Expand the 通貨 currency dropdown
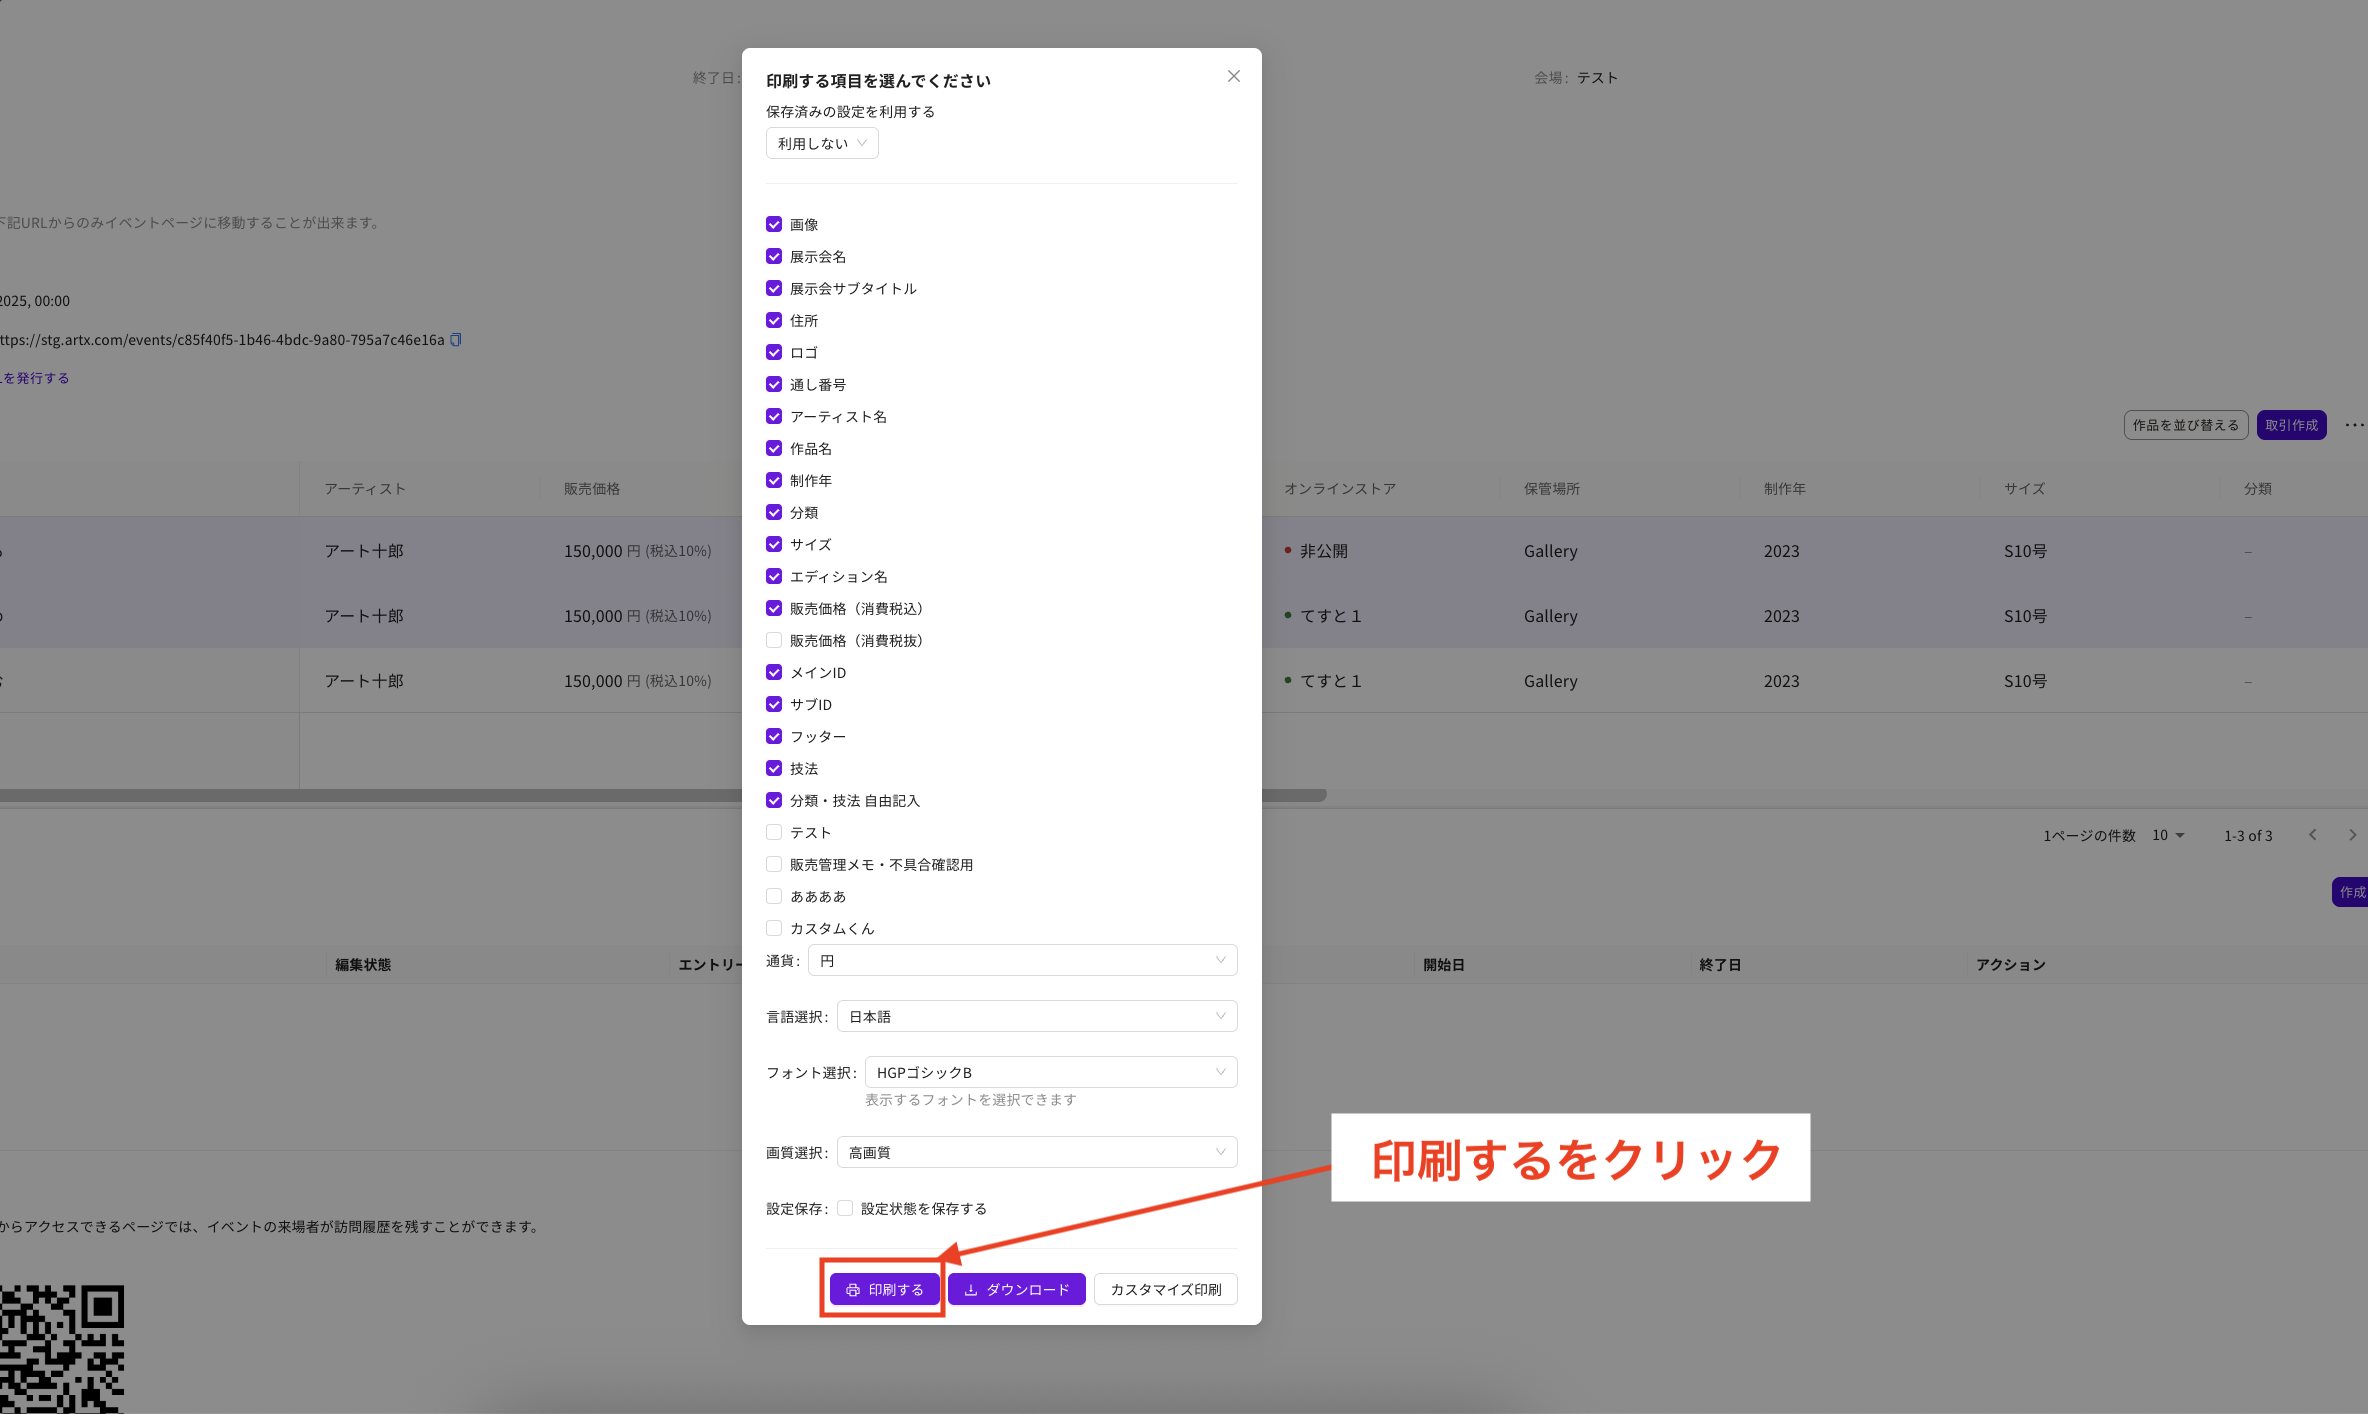The height and width of the screenshot is (1414, 2368). pos(1022,960)
